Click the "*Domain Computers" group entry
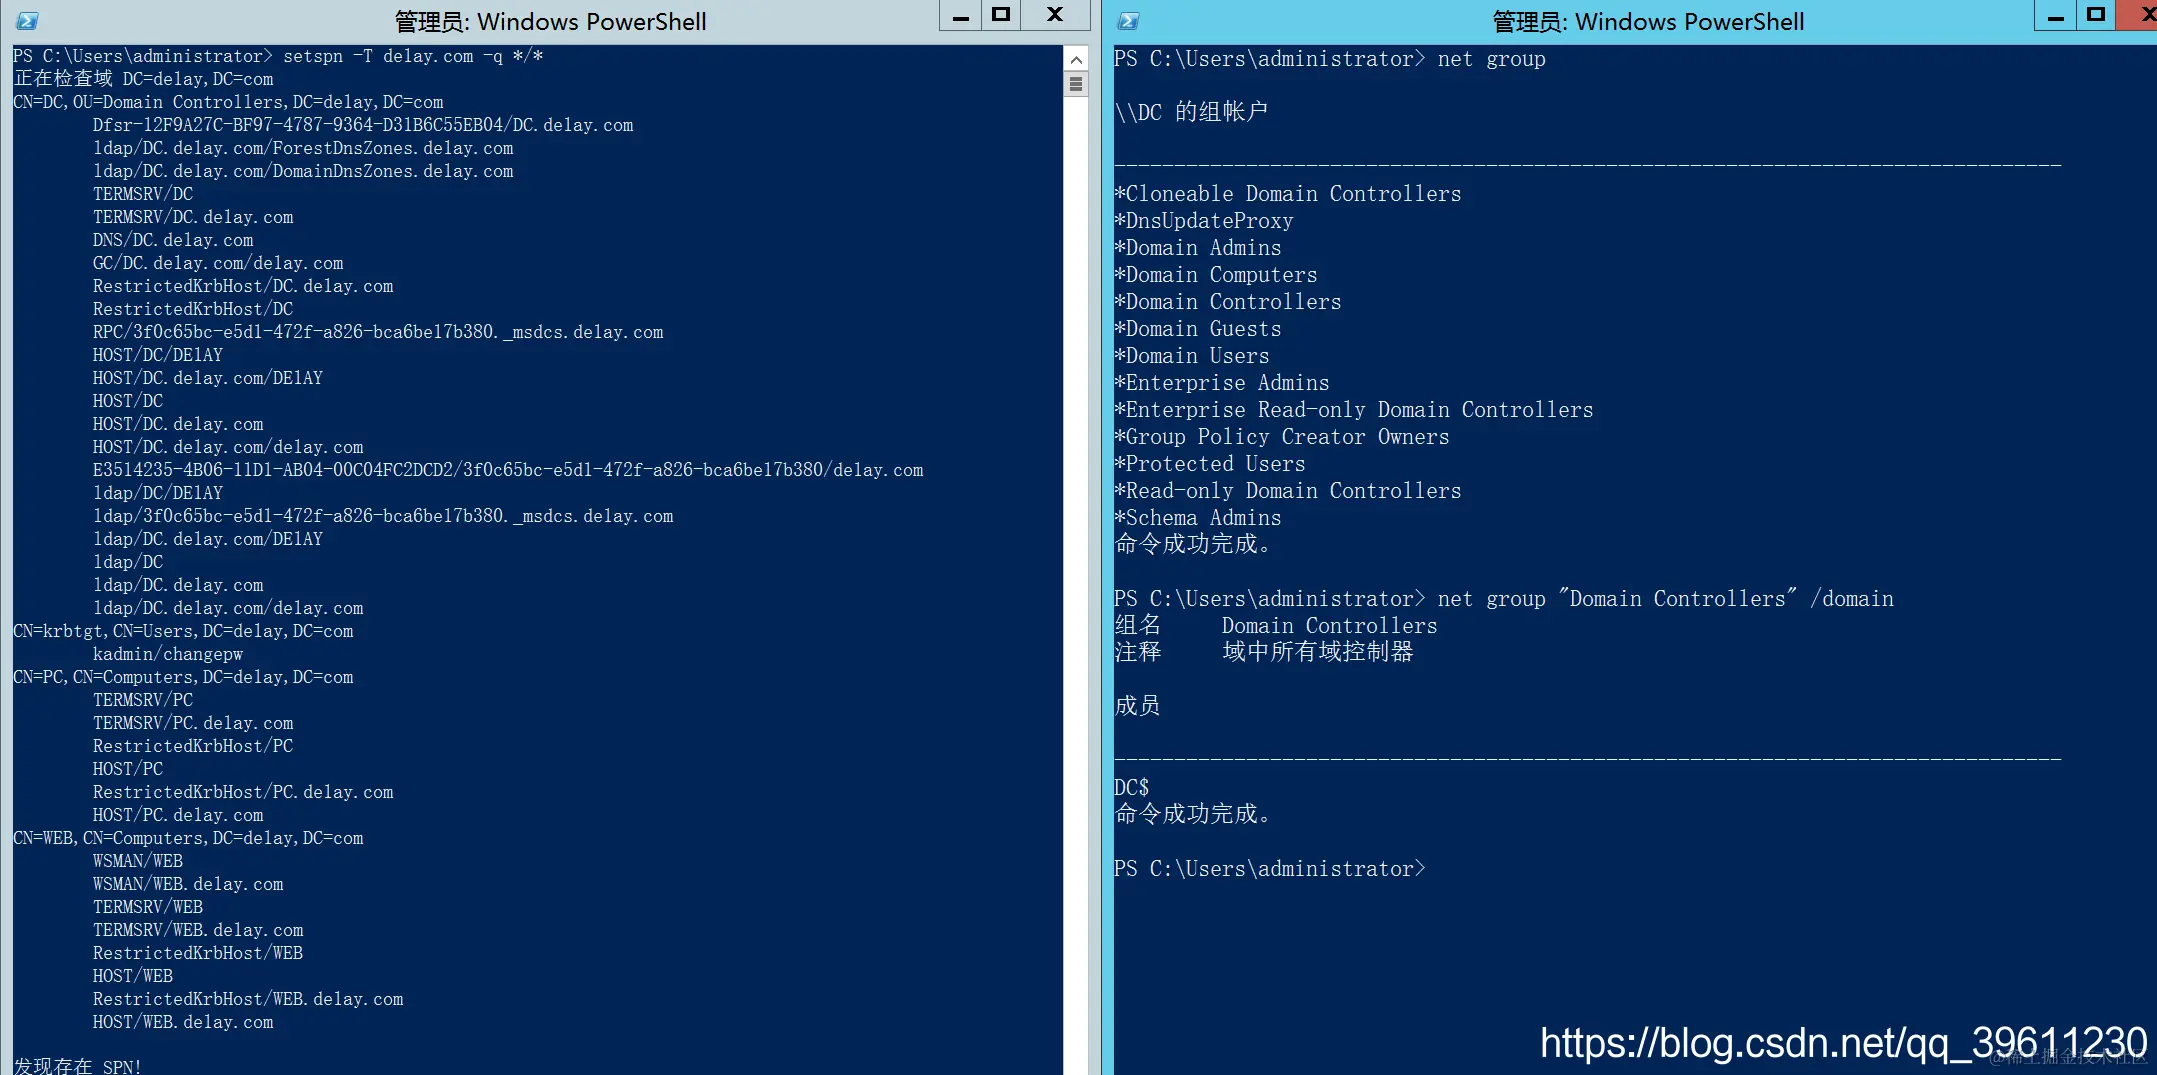This screenshot has height=1075, width=2157. point(1216,275)
